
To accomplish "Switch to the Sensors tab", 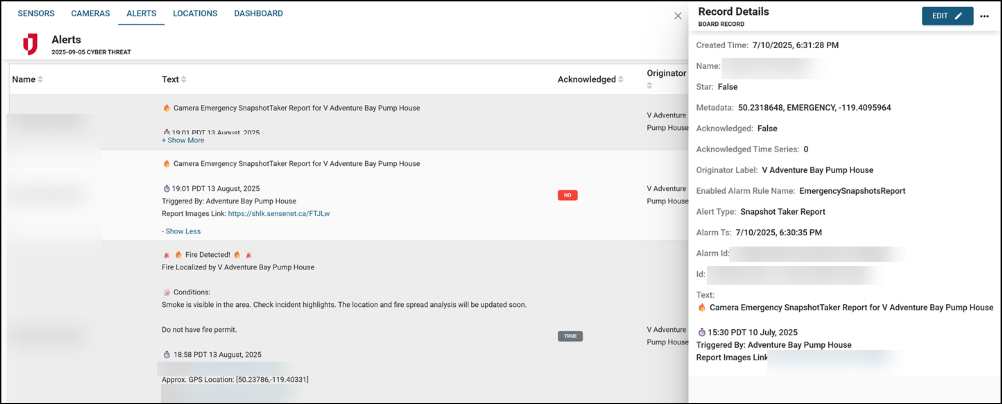I will pyautogui.click(x=36, y=14).
